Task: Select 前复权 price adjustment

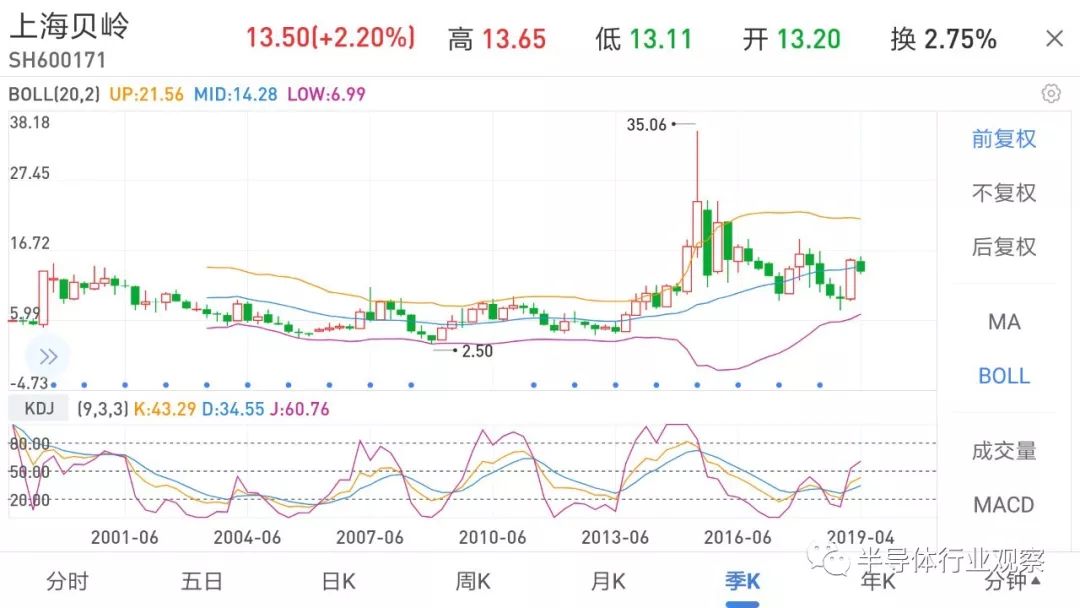Action: tap(1004, 139)
